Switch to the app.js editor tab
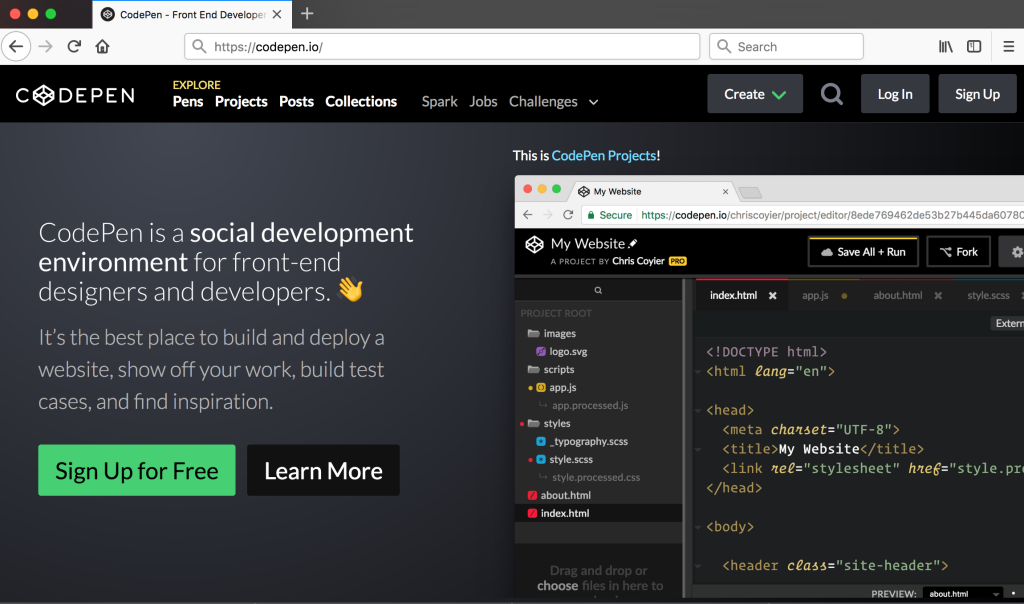1024x604 pixels. pos(815,295)
